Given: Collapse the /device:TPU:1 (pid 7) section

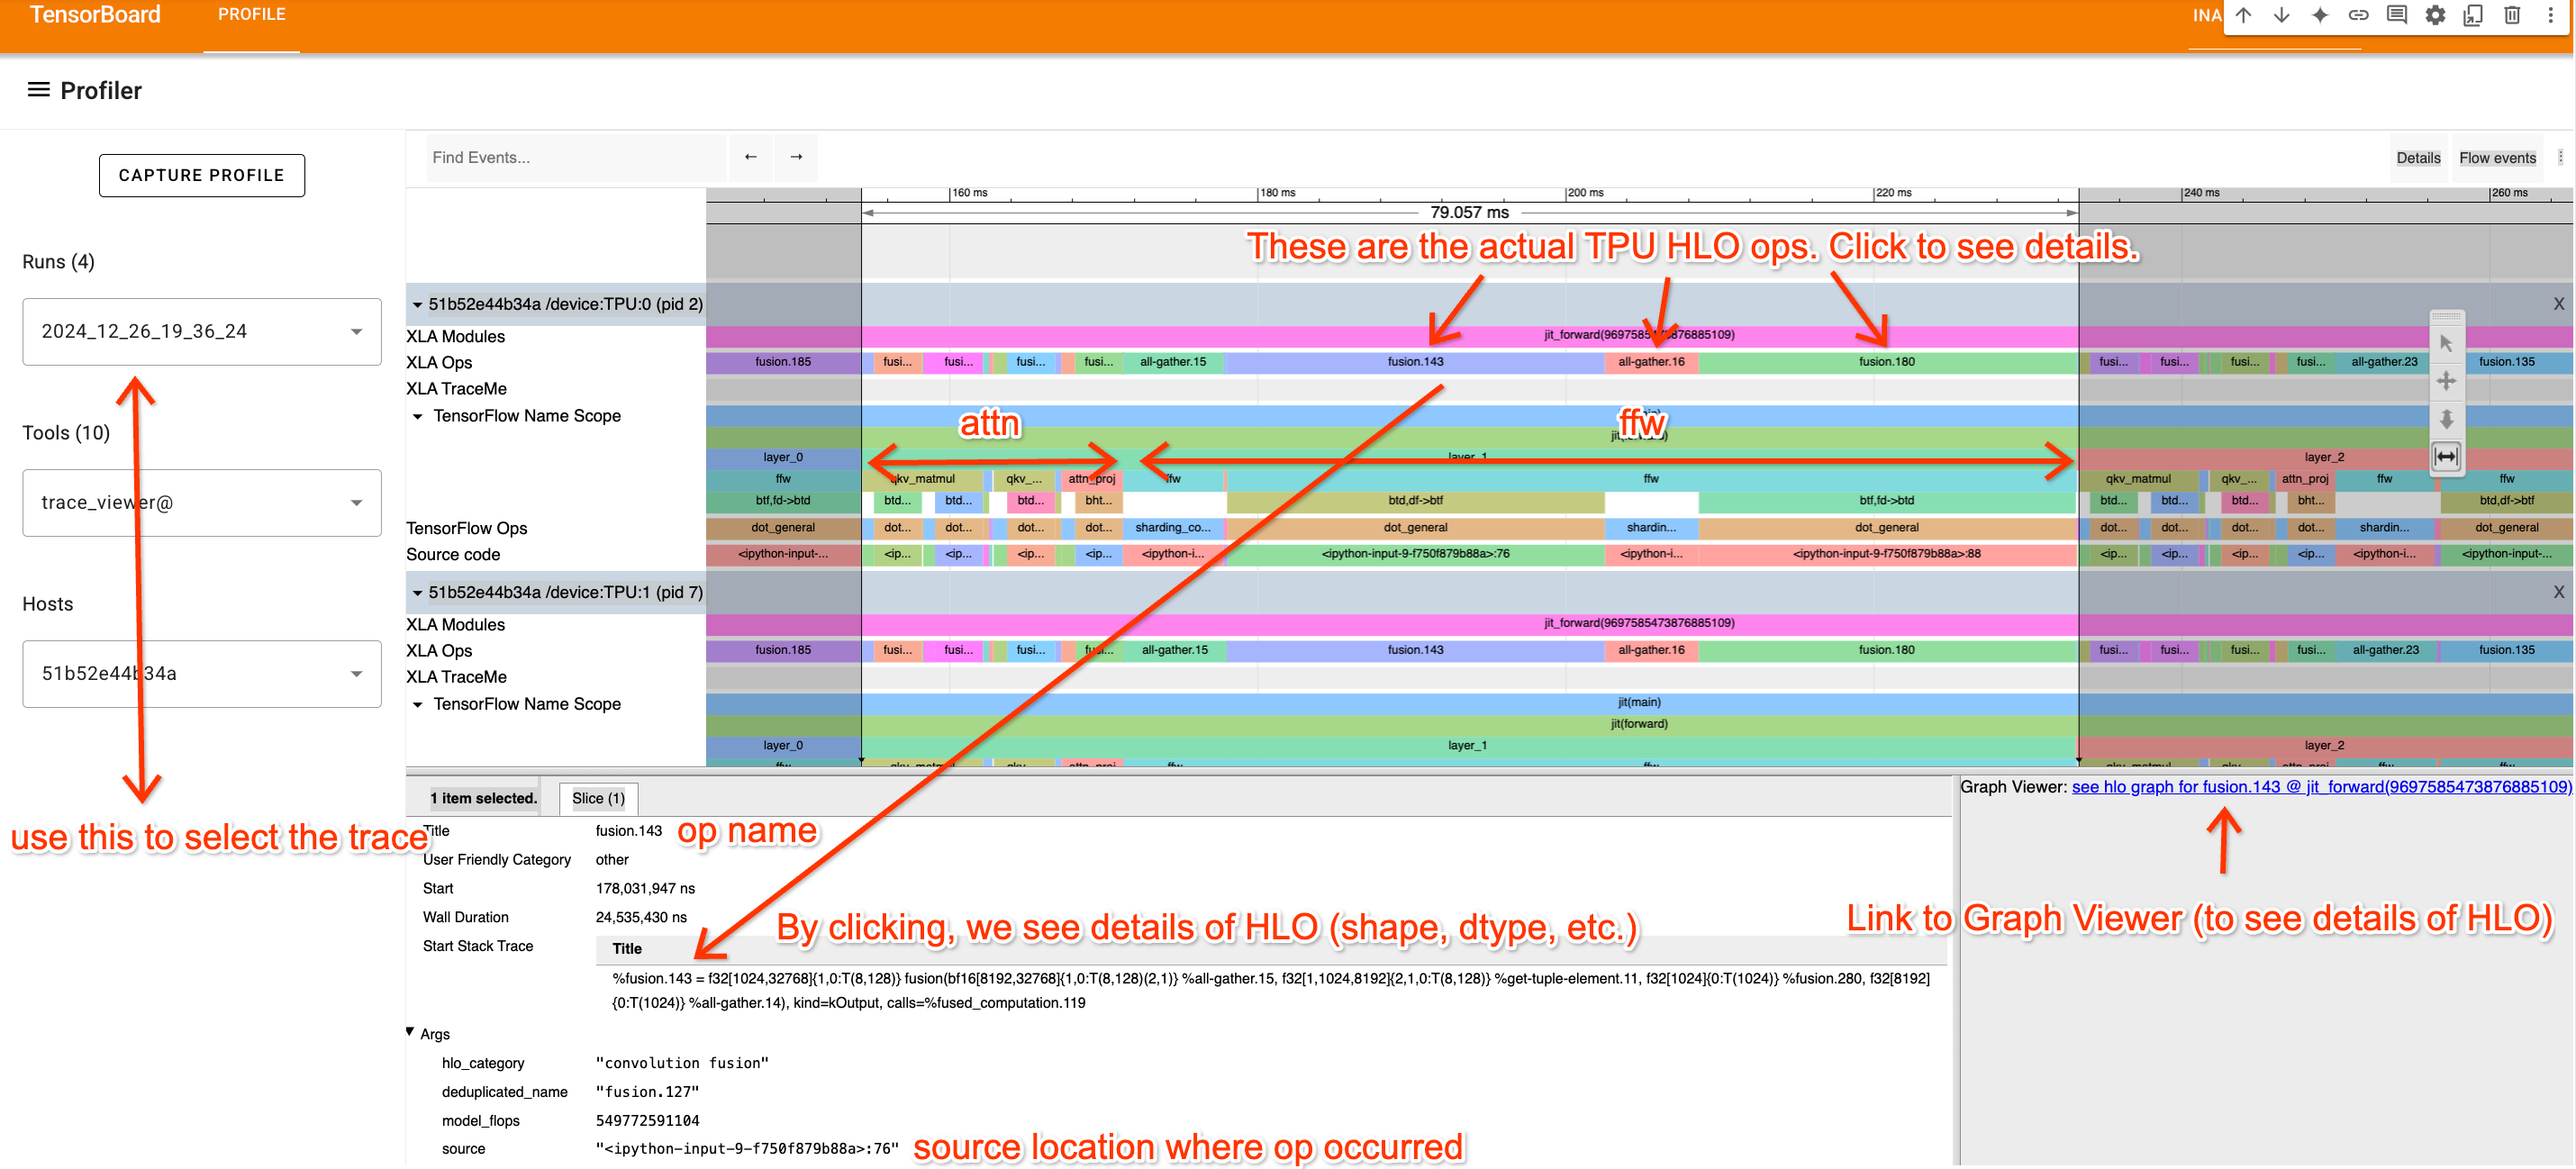Looking at the screenshot, I should tap(418, 593).
